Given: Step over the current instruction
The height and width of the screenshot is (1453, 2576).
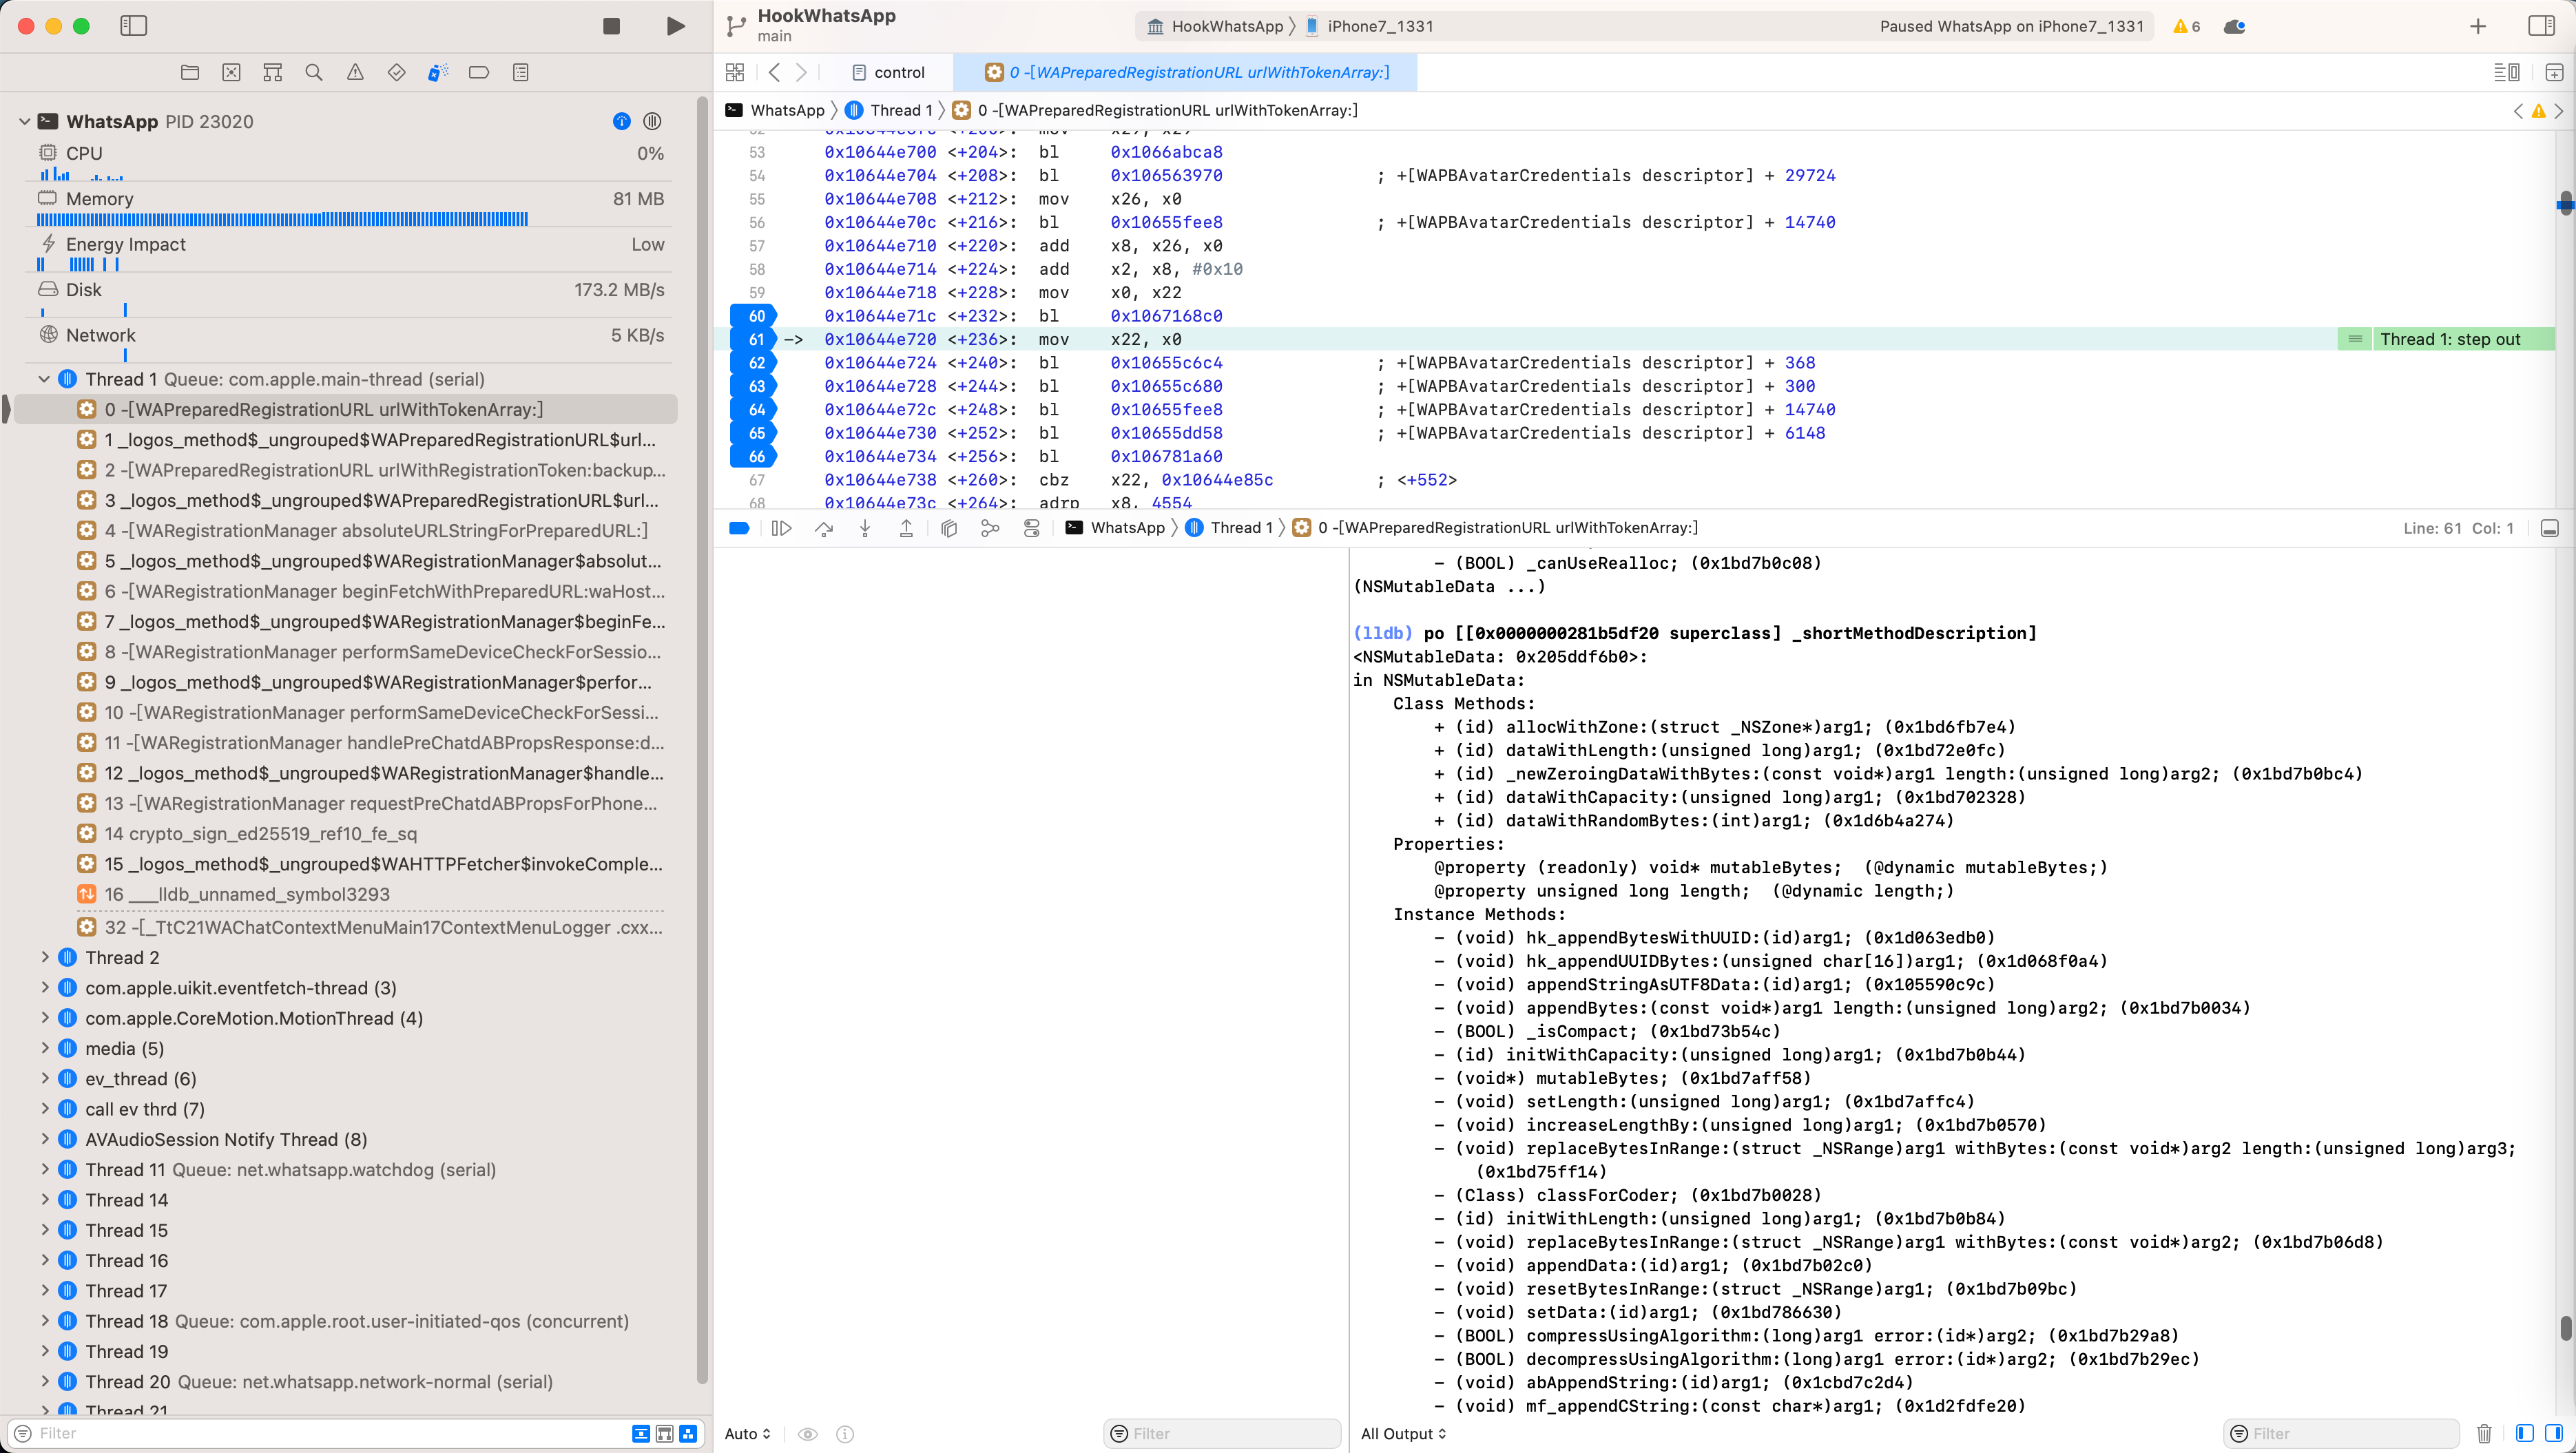Looking at the screenshot, I should (x=823, y=528).
